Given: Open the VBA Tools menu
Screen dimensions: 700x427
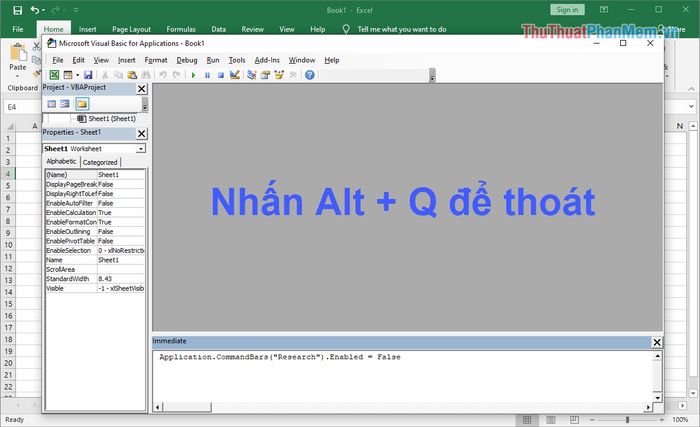Looking at the screenshot, I should click(x=237, y=60).
